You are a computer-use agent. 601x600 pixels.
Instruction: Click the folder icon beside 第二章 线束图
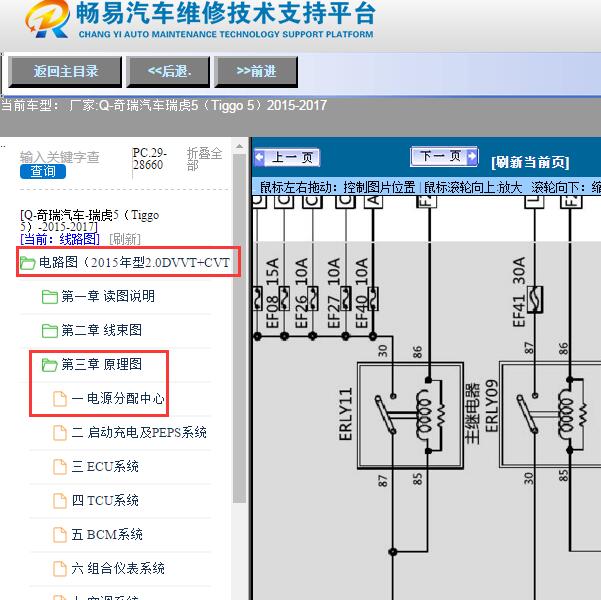click(x=49, y=330)
